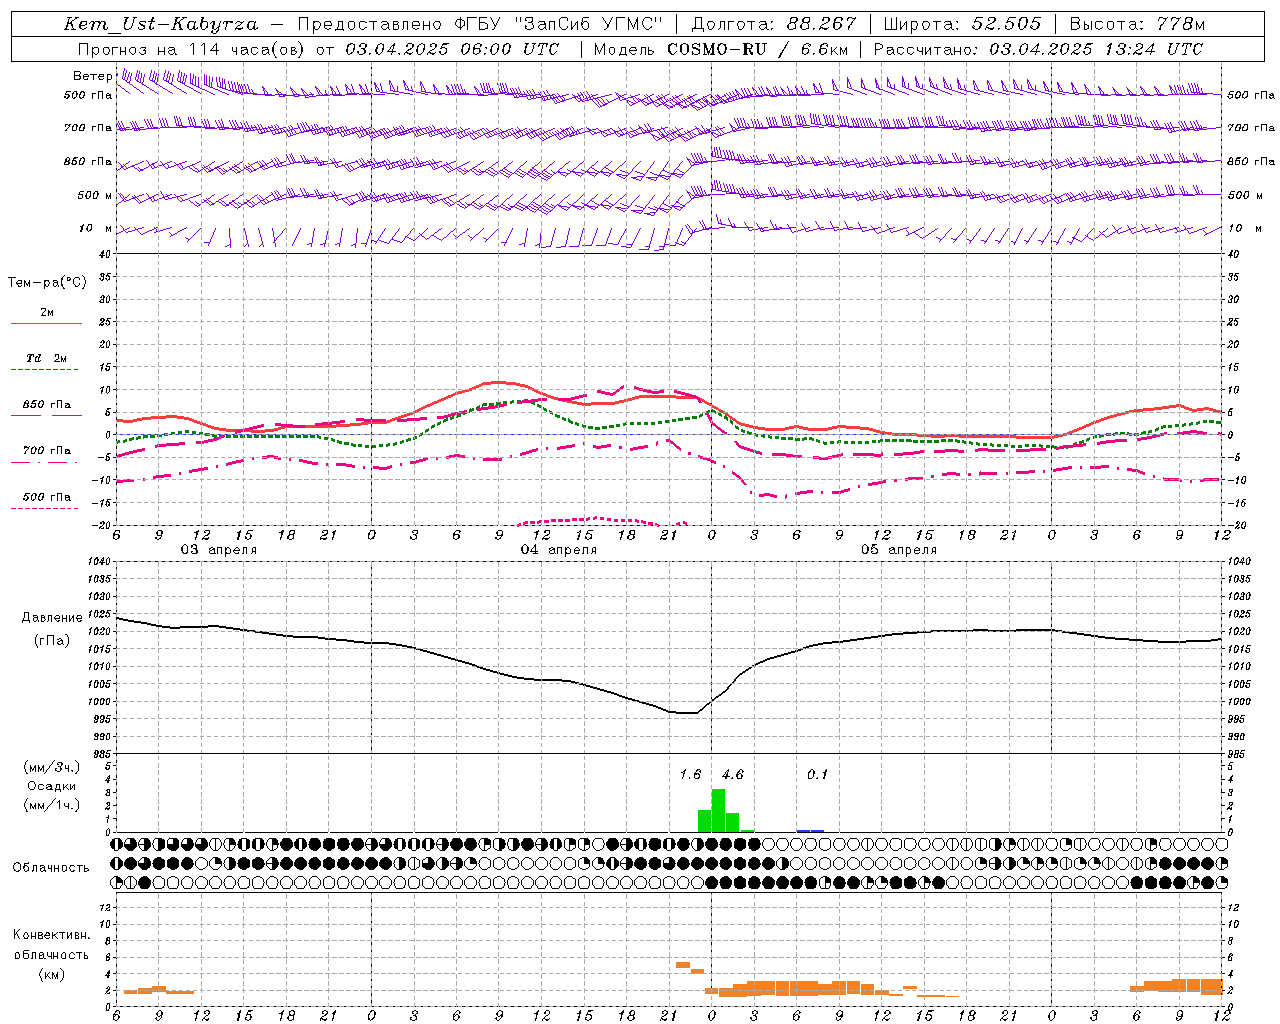This screenshot has height=1024, width=1280.
Task: Select the Модель COSMO-RU / 6.6км label
Action: tap(721, 49)
